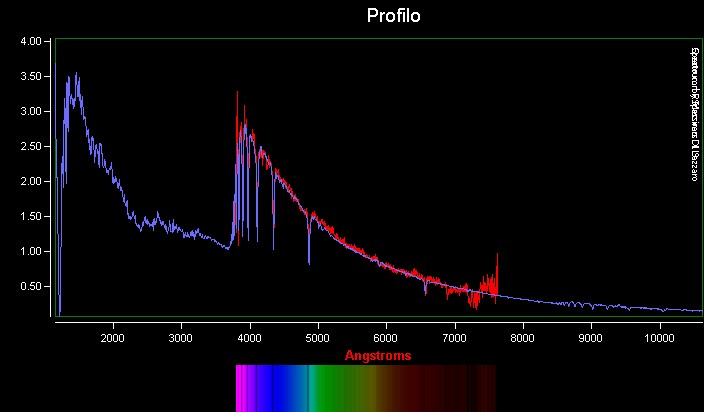Click the 3.00 tick label on vertical axis
This screenshot has width=704, height=412.
pos(34,112)
